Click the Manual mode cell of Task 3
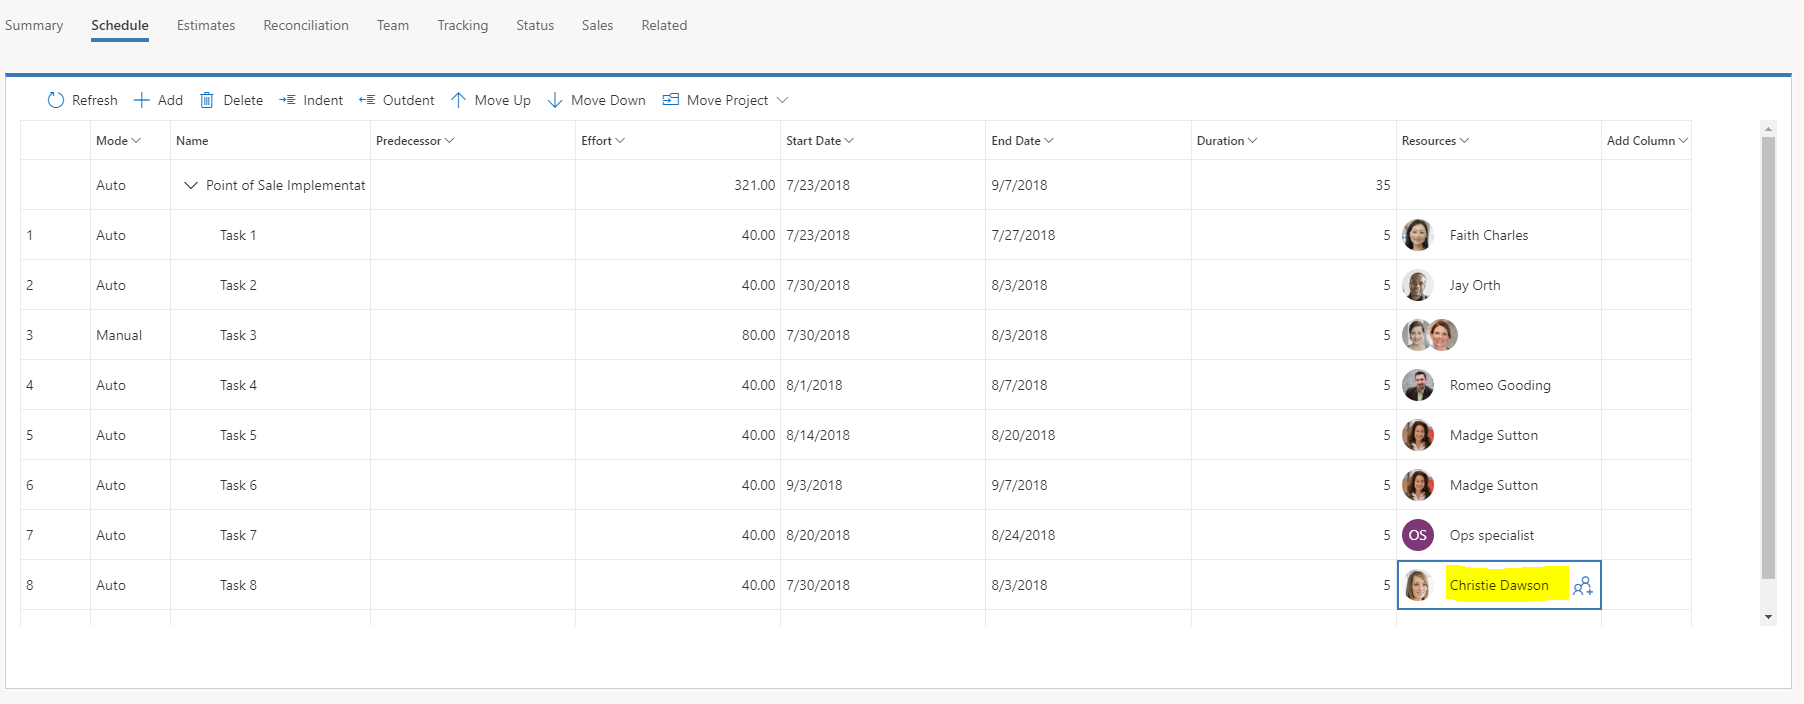Viewport: 1804px width, 704px height. click(130, 335)
